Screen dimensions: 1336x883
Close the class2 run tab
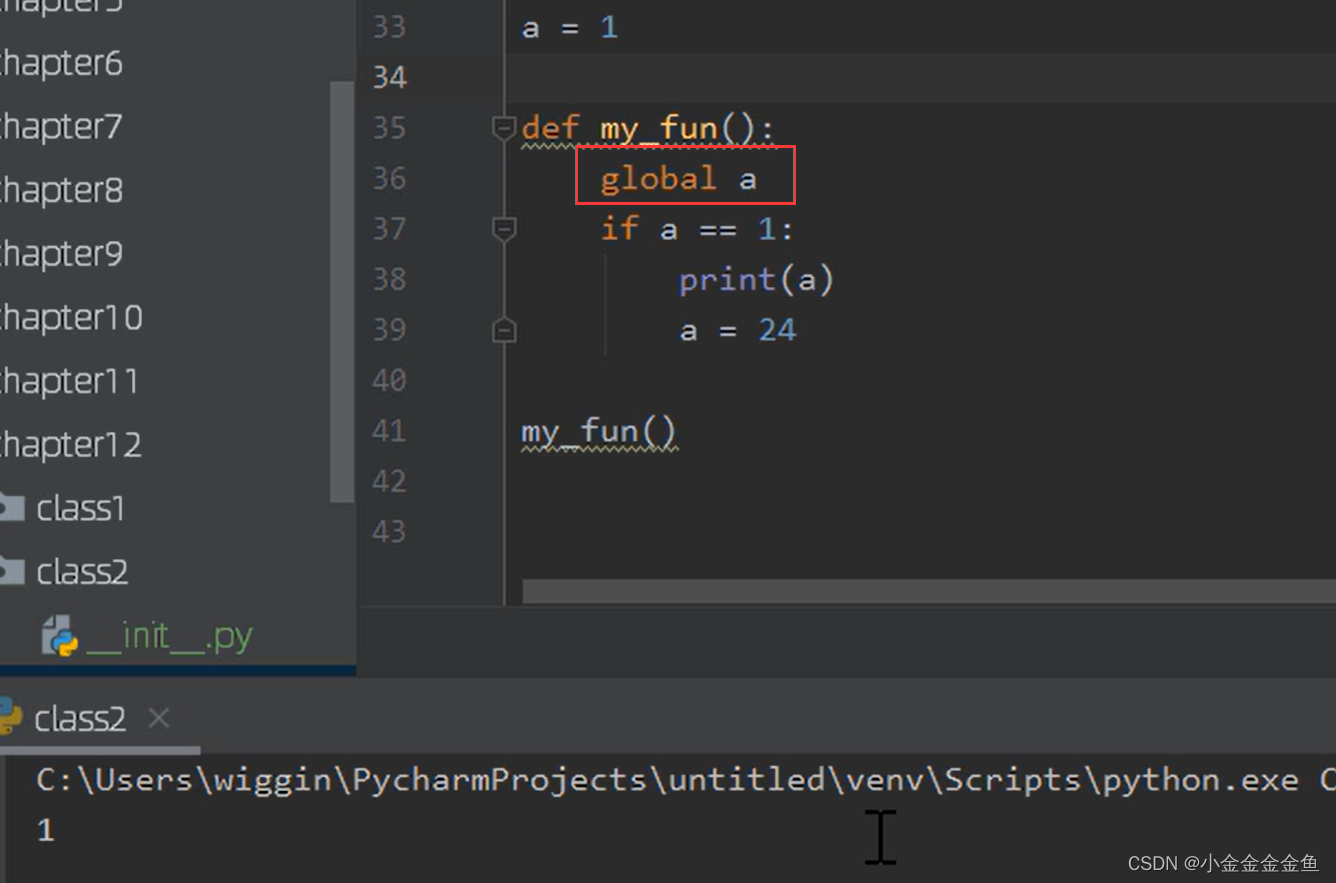pos(159,718)
